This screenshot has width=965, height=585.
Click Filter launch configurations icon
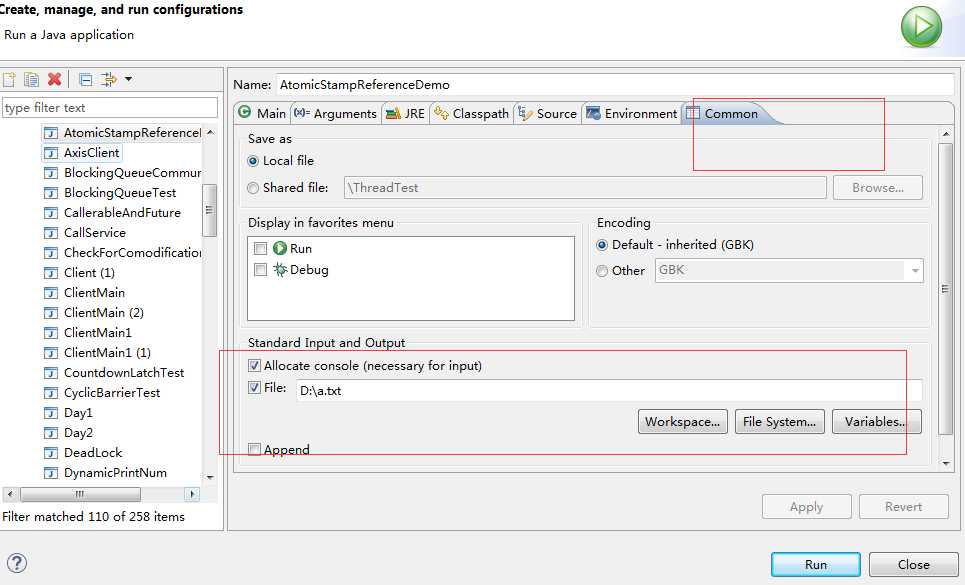(x=108, y=79)
